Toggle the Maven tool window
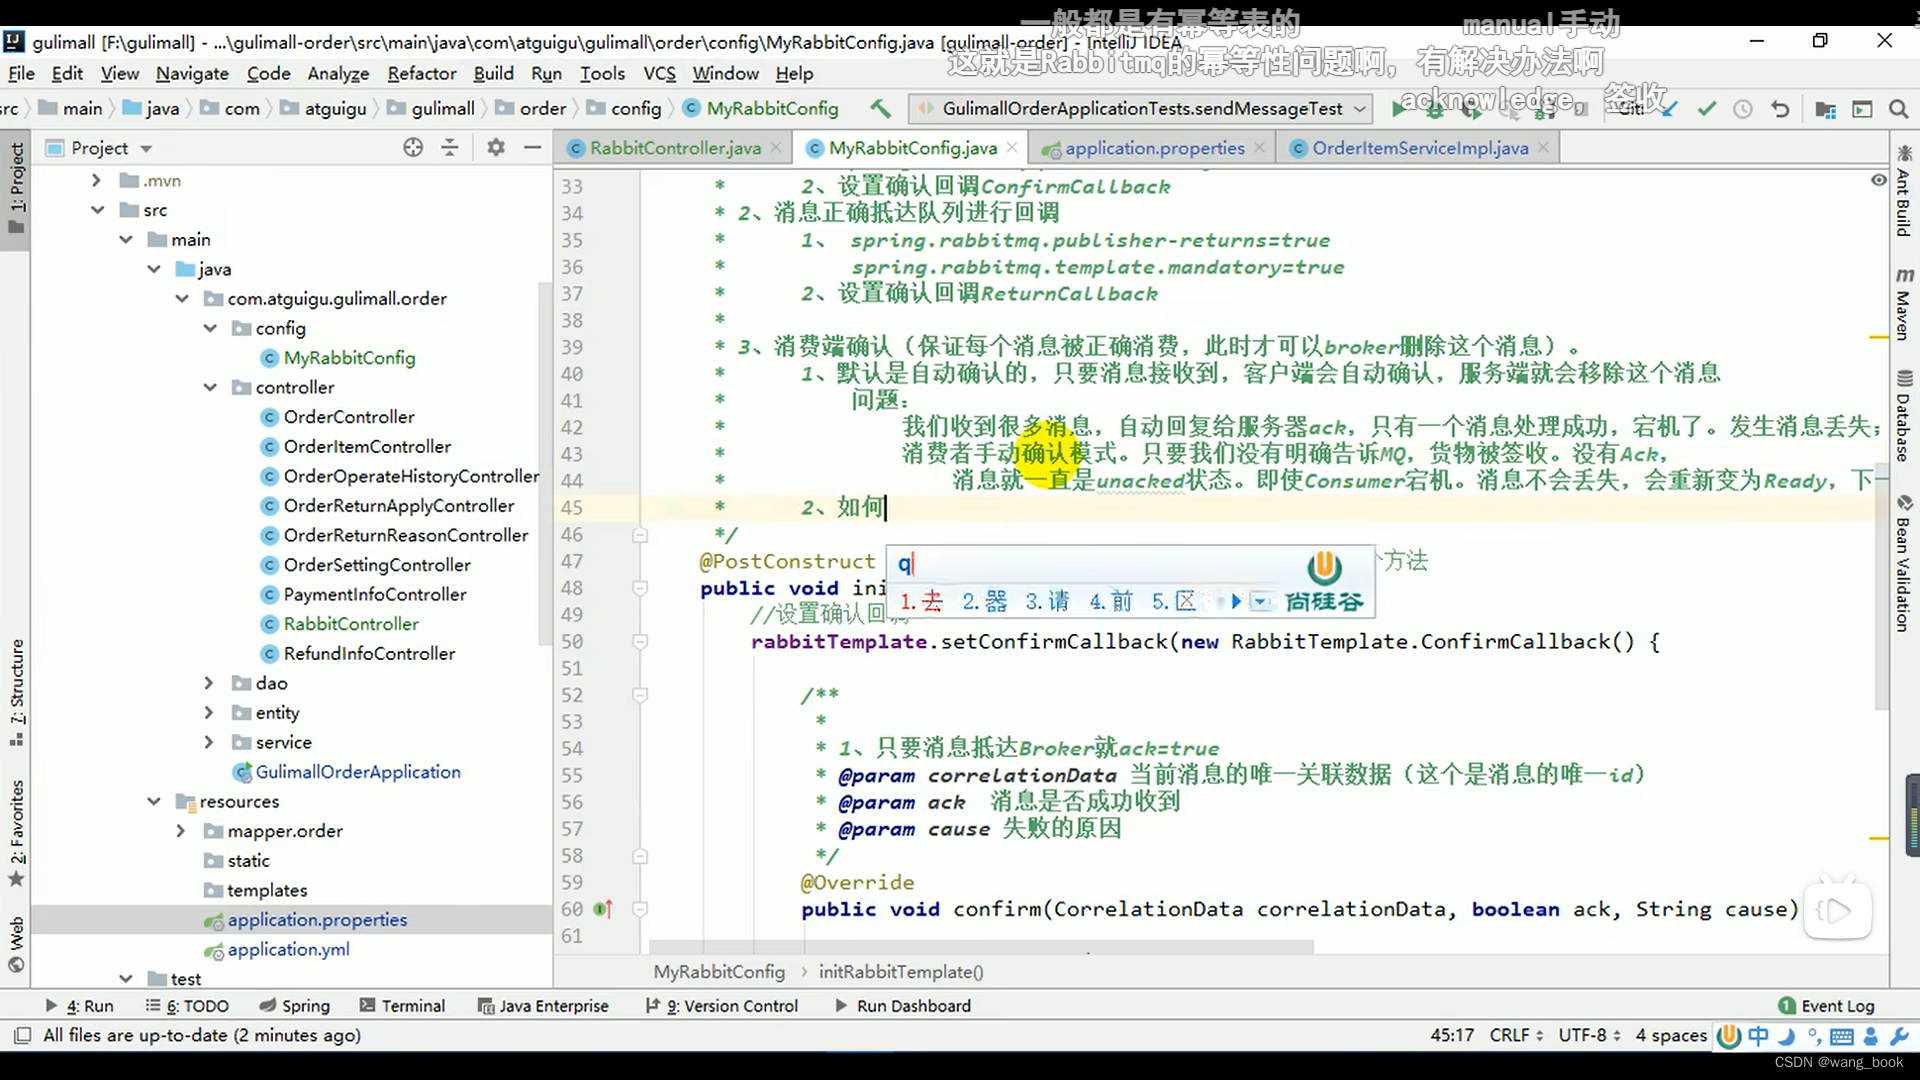This screenshot has width=1920, height=1080. click(x=1903, y=304)
